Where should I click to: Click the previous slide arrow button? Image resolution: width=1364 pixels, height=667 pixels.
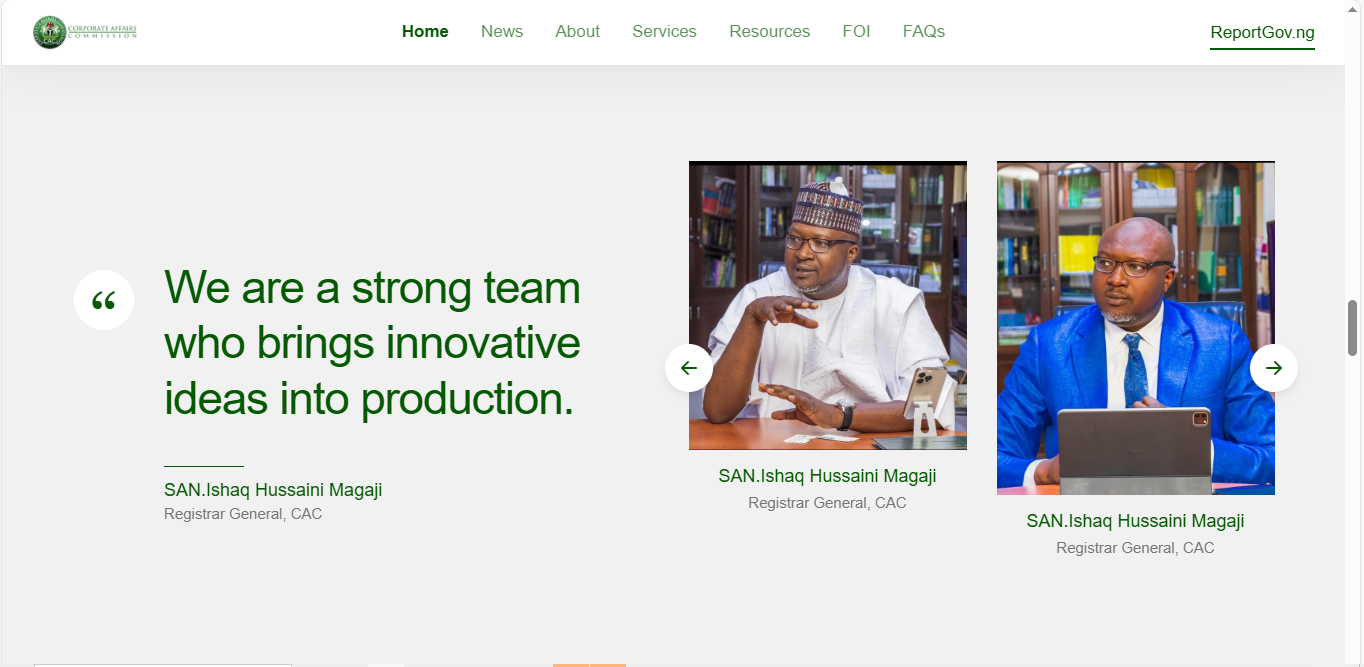click(x=689, y=368)
